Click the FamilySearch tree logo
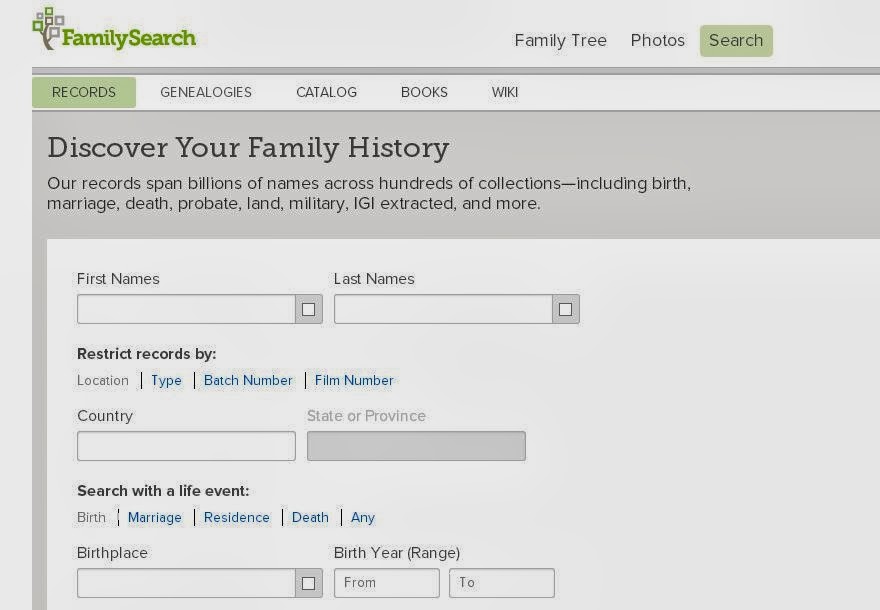The height and width of the screenshot is (610, 880). click(x=48, y=28)
